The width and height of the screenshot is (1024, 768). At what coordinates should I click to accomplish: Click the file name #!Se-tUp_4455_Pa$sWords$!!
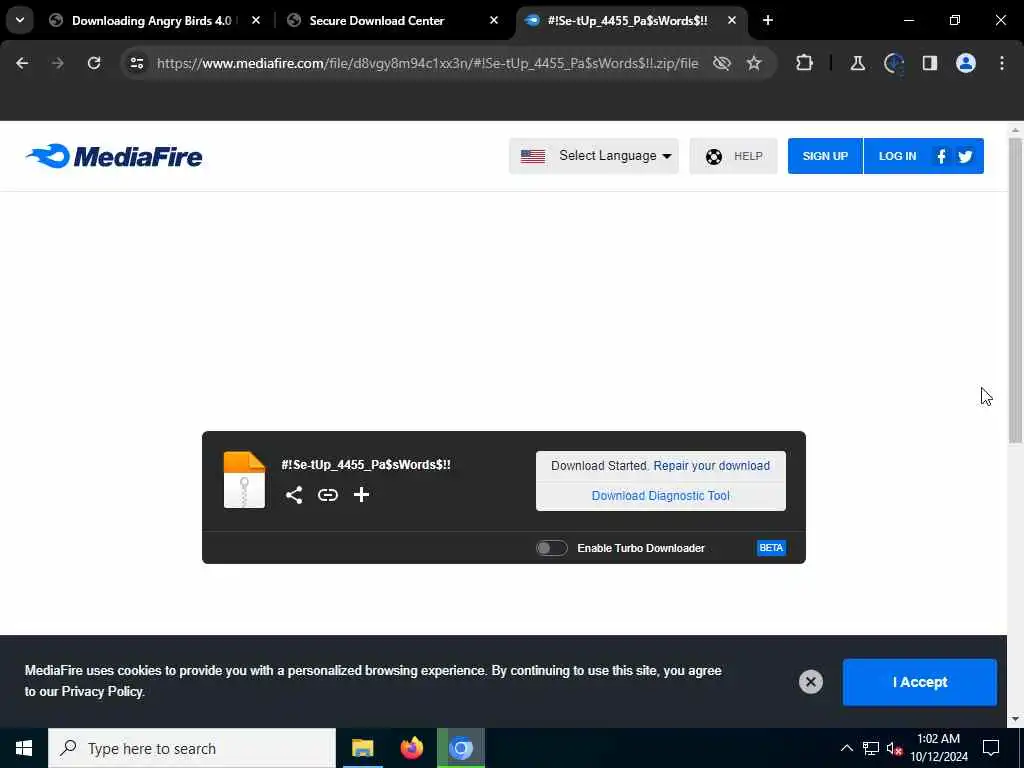pos(366,464)
